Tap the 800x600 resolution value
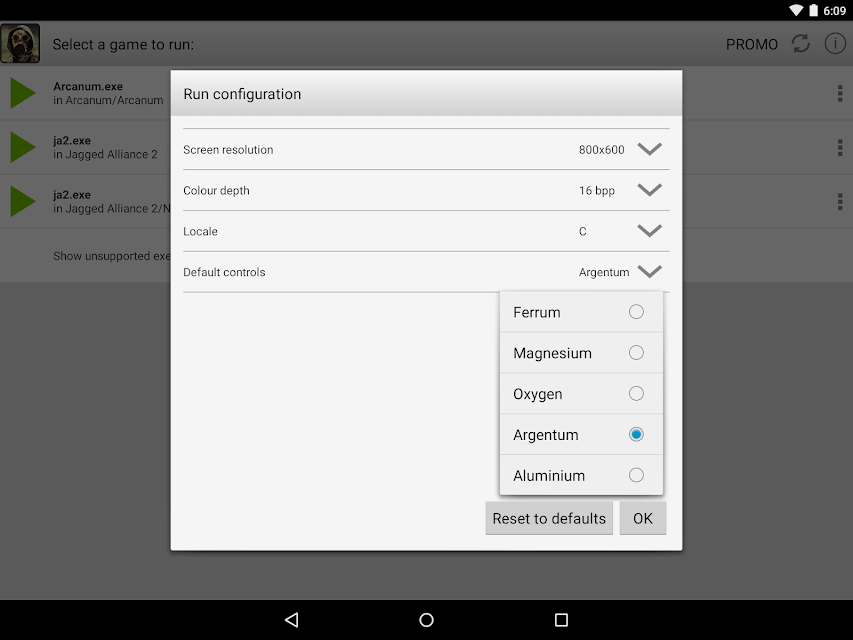 pyautogui.click(x=602, y=150)
